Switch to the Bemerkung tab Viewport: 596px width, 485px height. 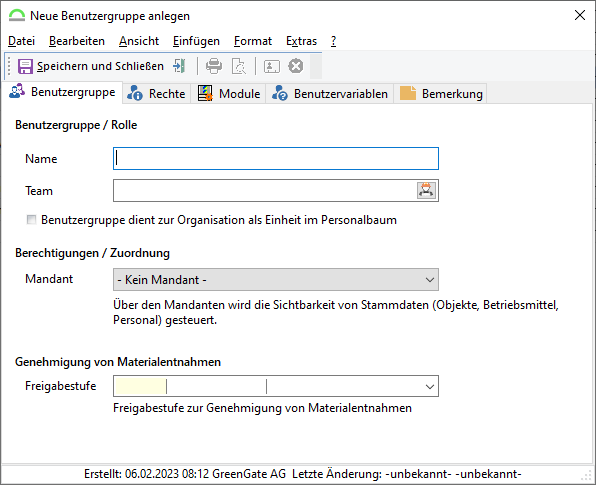(x=441, y=94)
